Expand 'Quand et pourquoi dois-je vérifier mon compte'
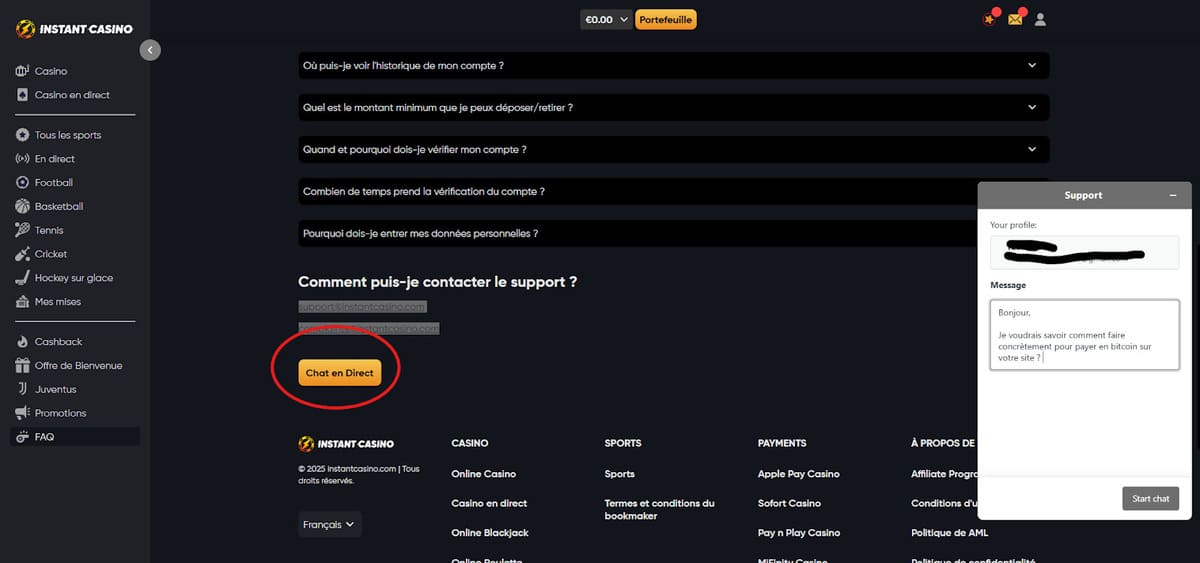Image resolution: width=1200 pixels, height=563 pixels. (674, 149)
